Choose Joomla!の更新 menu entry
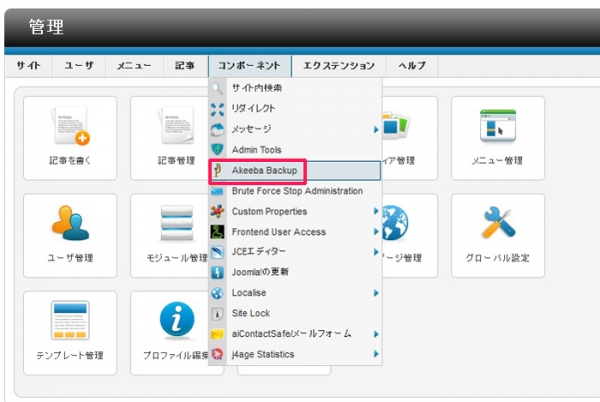600x402 pixels. pyautogui.click(x=295, y=272)
